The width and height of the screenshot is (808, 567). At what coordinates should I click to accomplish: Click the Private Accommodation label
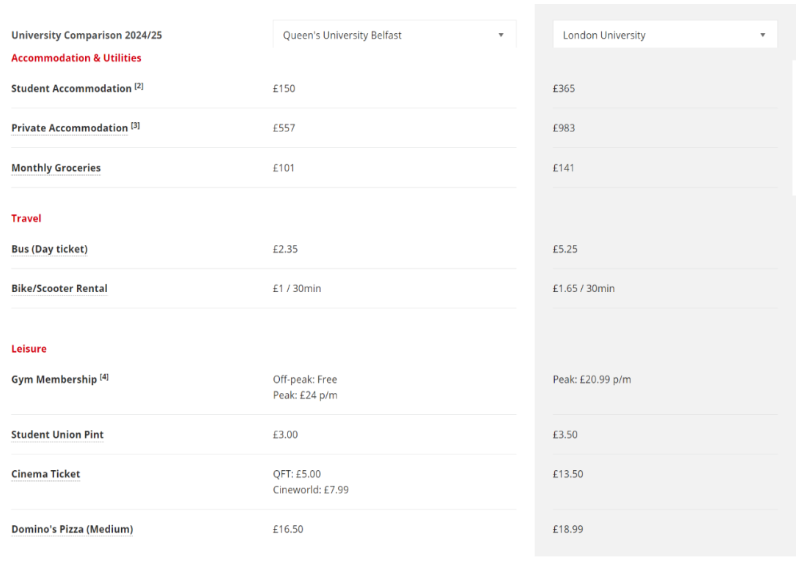coord(70,128)
